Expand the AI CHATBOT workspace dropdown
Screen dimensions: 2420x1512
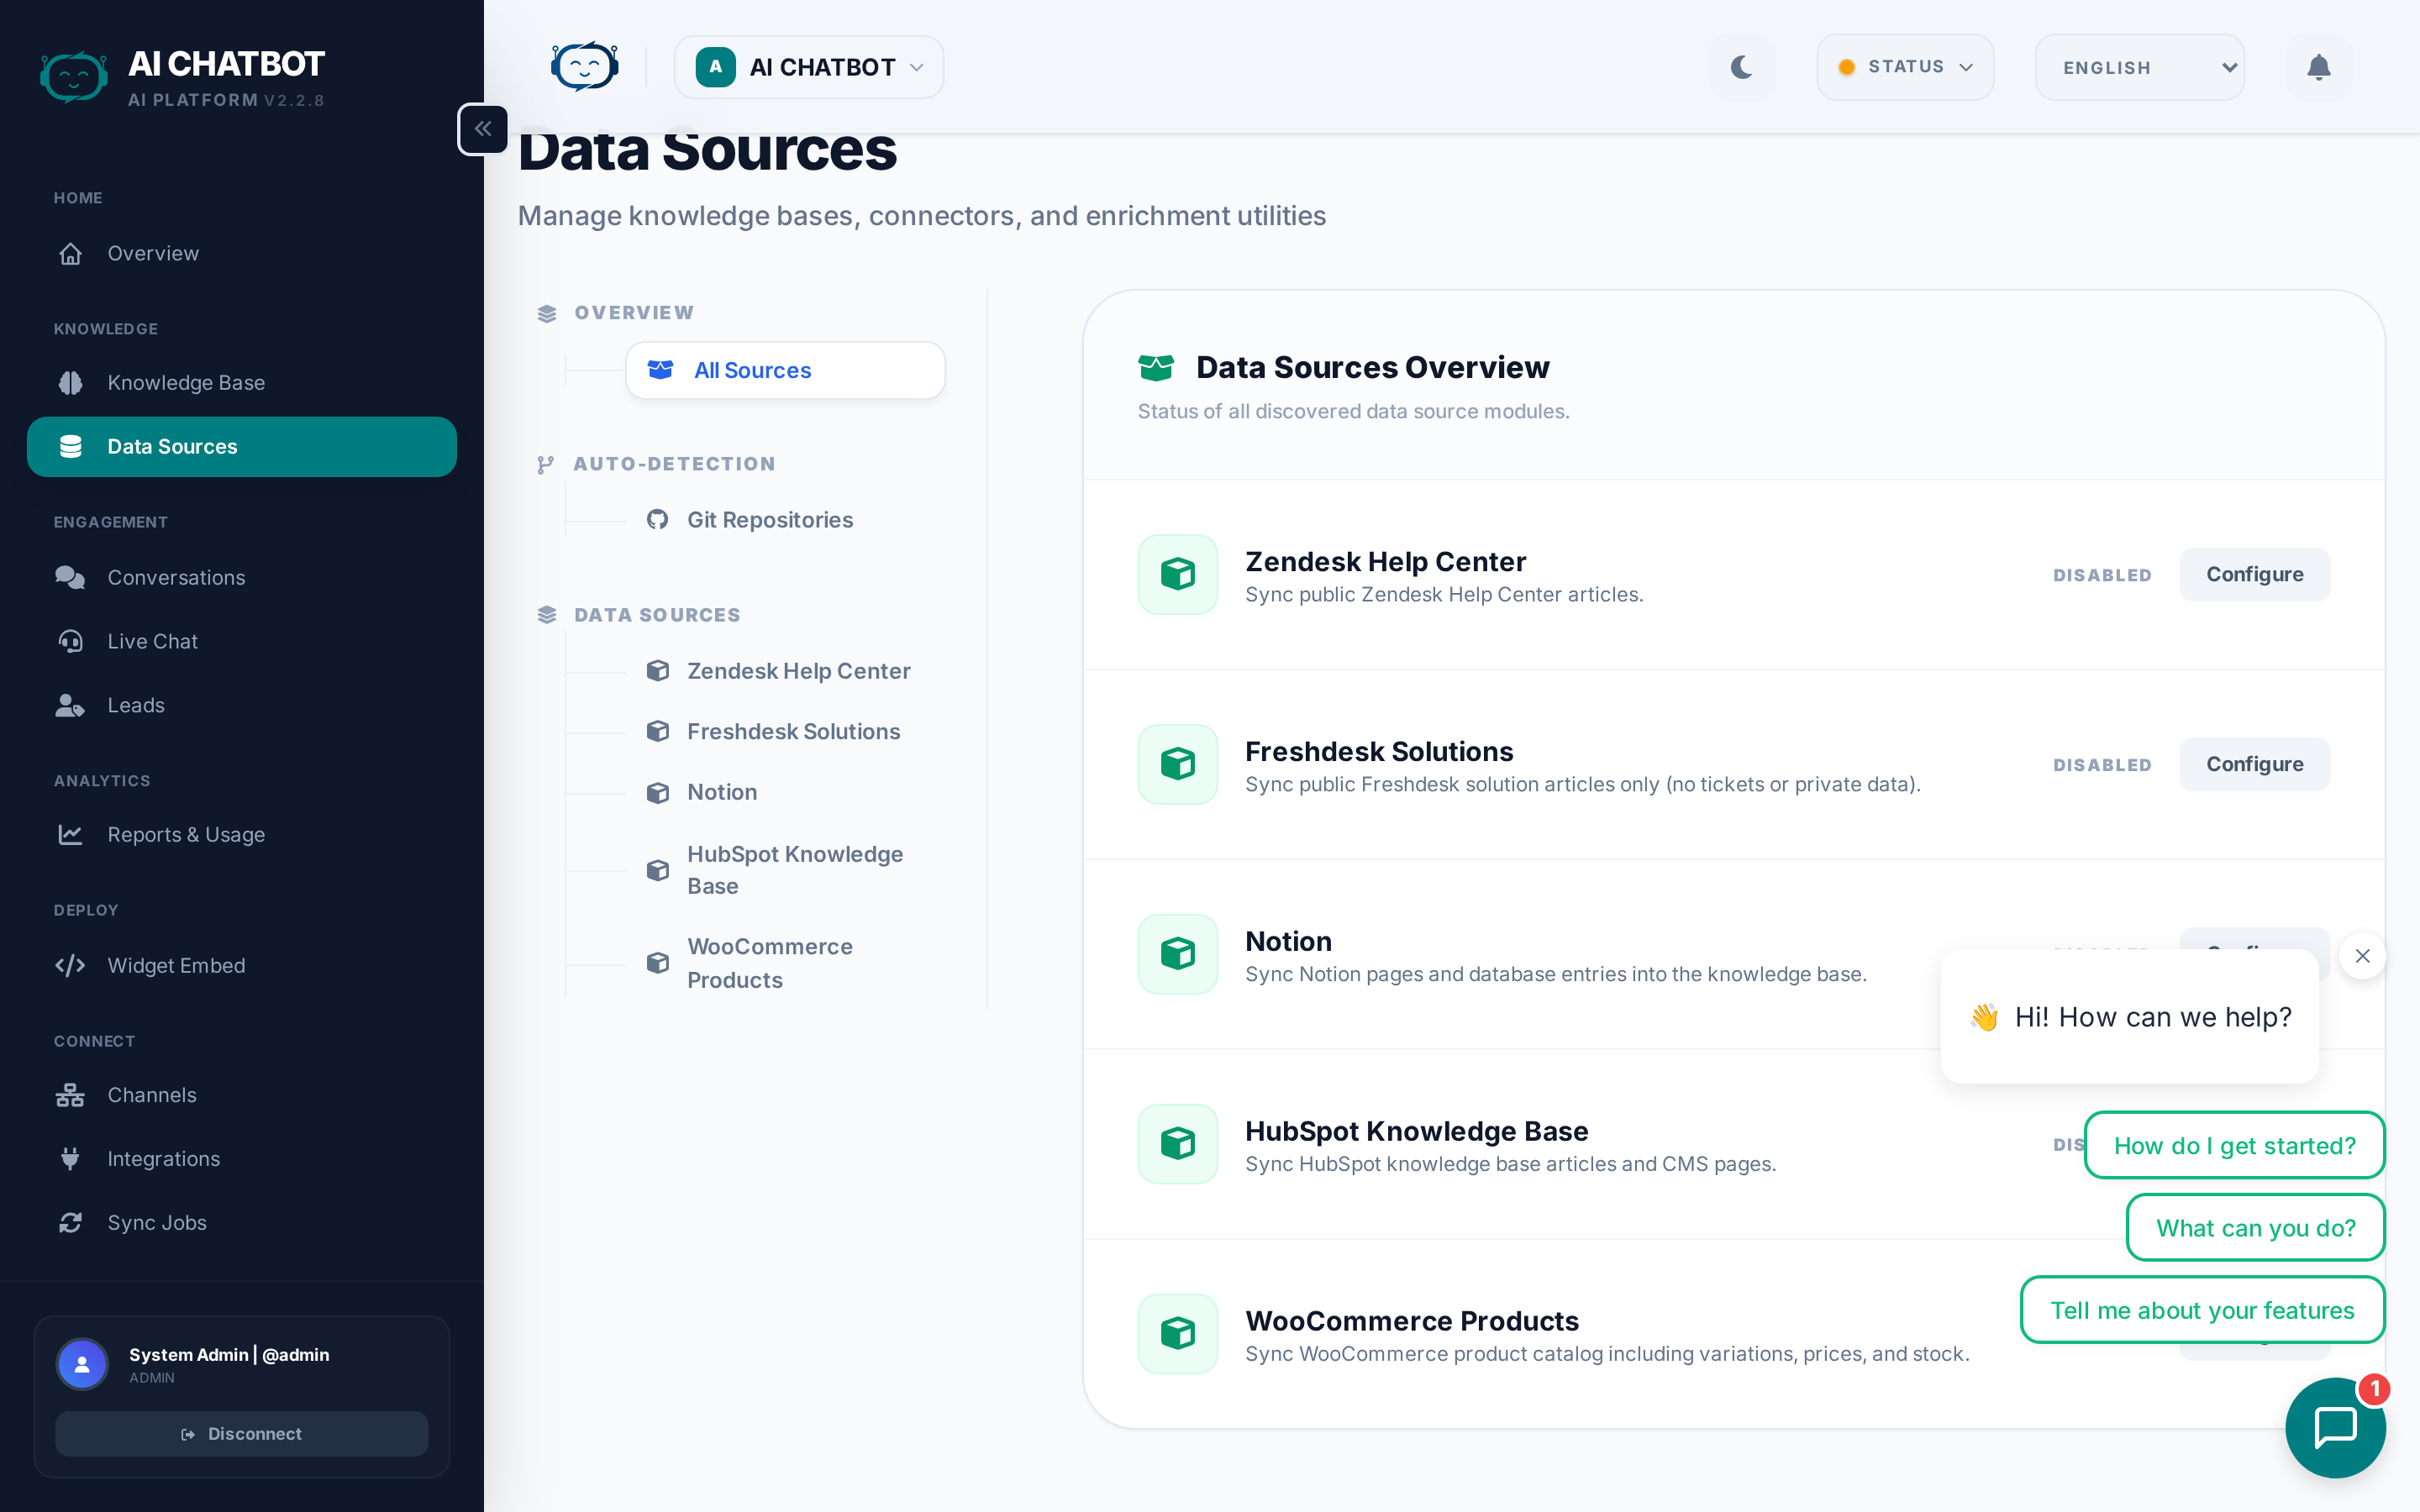click(809, 67)
